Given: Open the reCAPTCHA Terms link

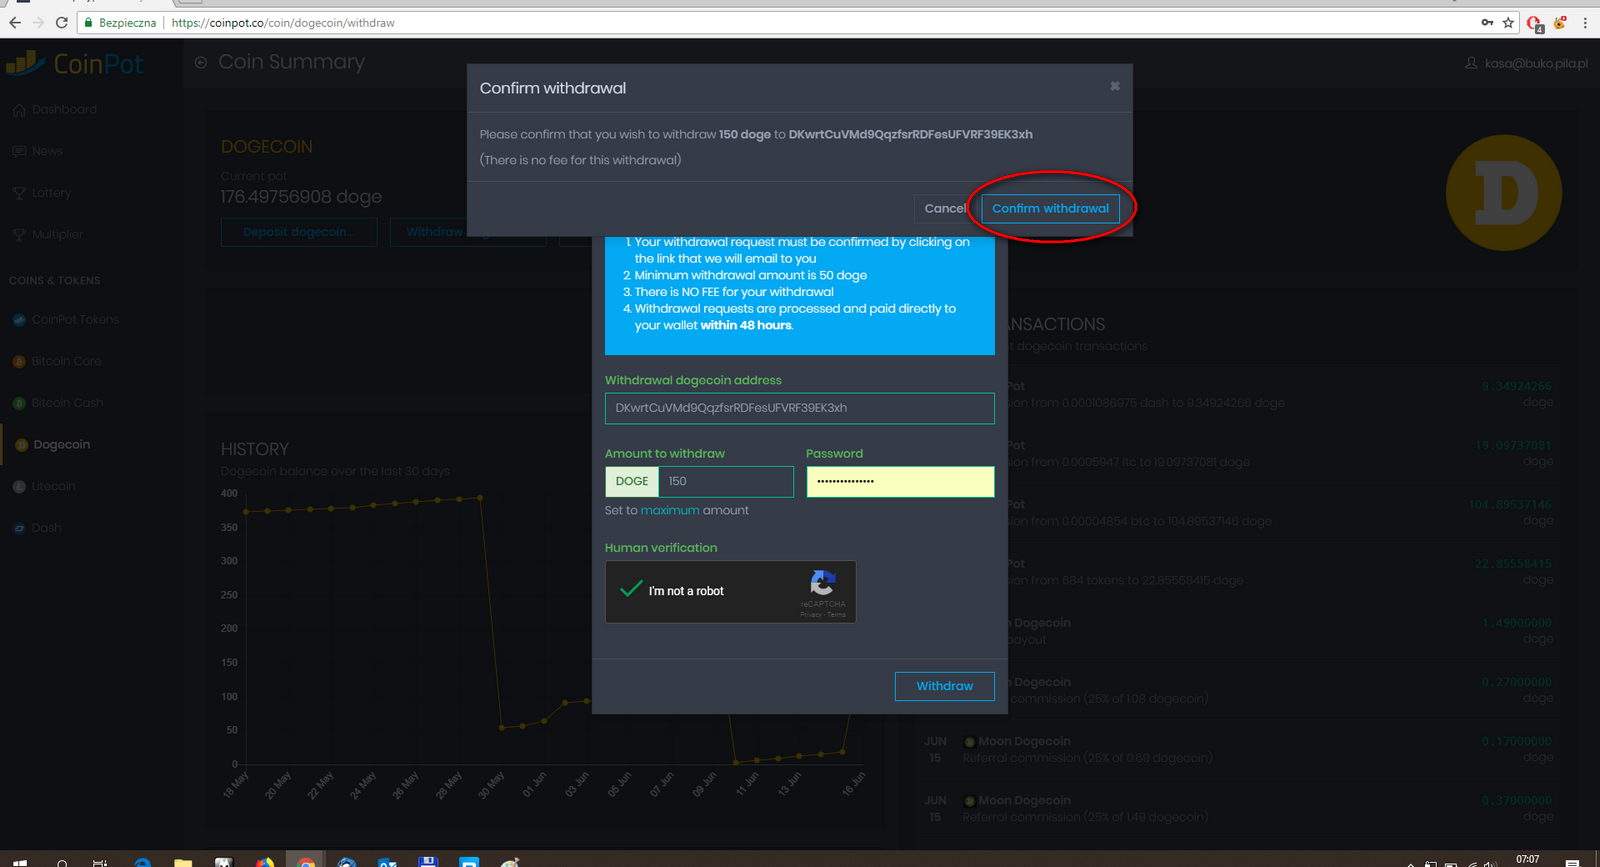Looking at the screenshot, I should (x=837, y=614).
